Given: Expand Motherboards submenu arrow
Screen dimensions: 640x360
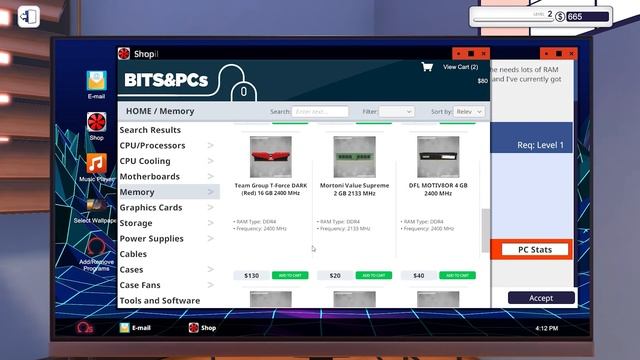Looking at the screenshot, I should (211, 176).
